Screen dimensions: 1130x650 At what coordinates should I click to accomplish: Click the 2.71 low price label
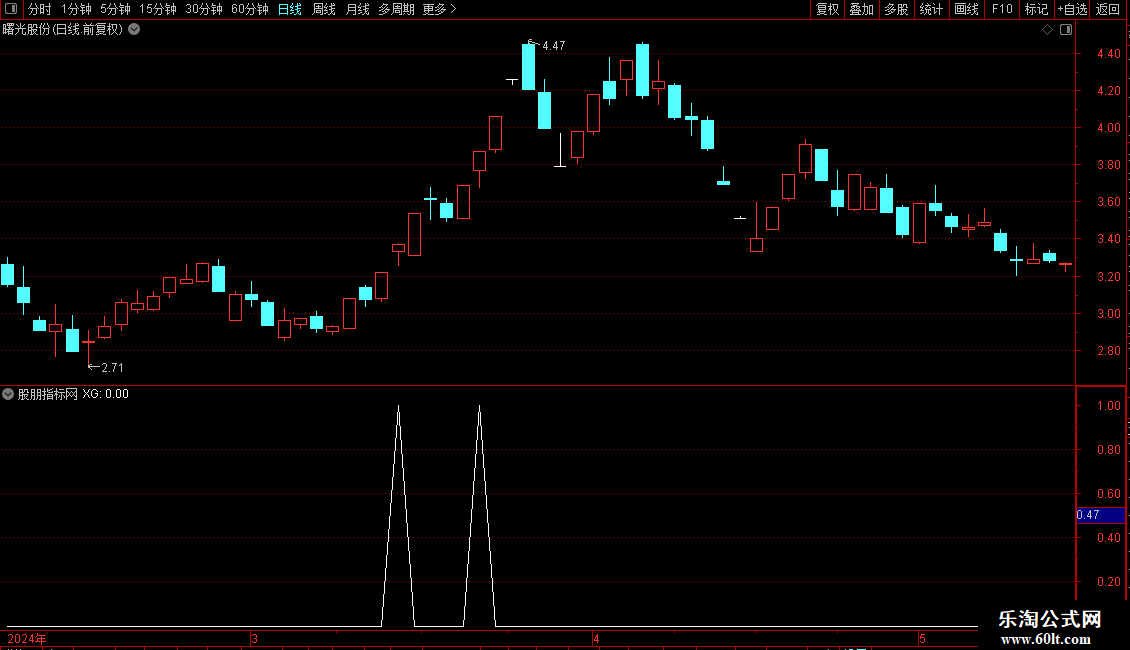[112, 368]
